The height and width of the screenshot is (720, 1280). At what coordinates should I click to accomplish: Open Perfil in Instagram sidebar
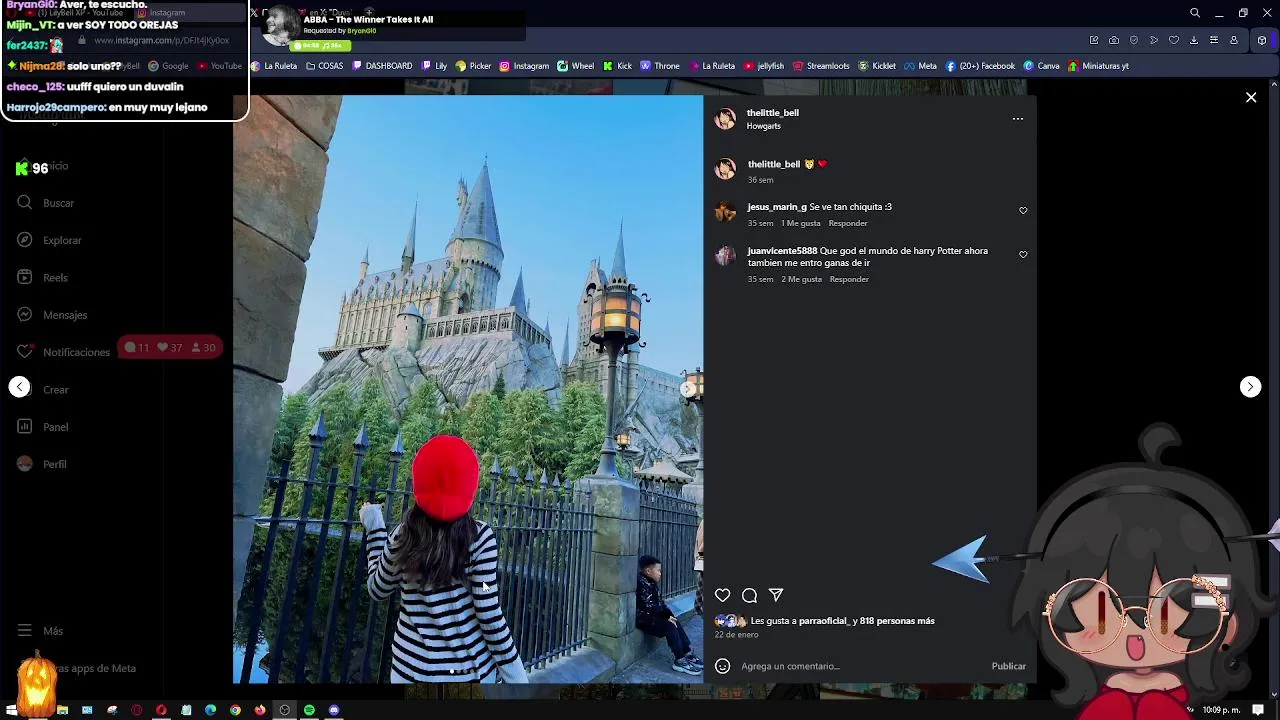click(42, 464)
